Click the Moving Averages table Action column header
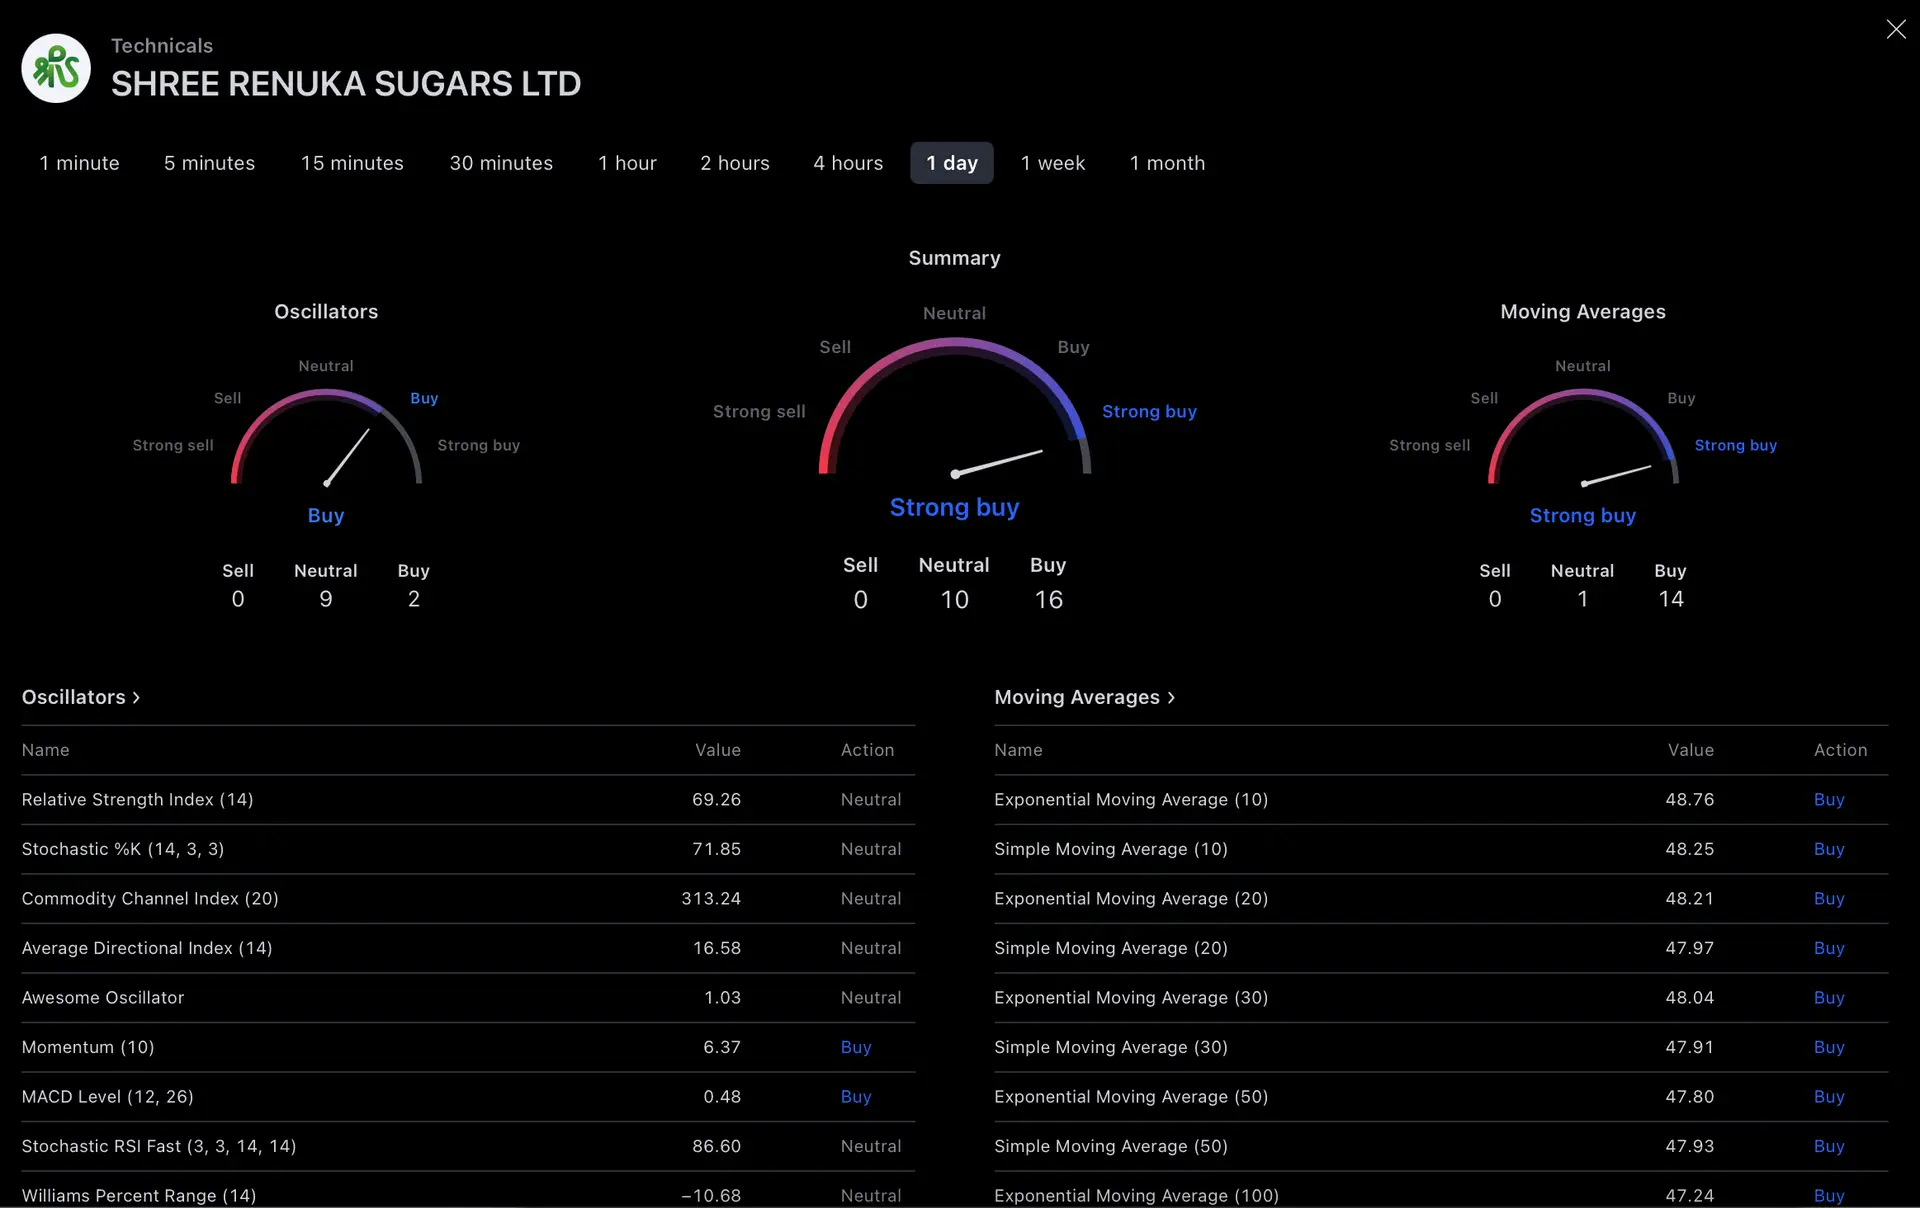 [x=1840, y=750]
